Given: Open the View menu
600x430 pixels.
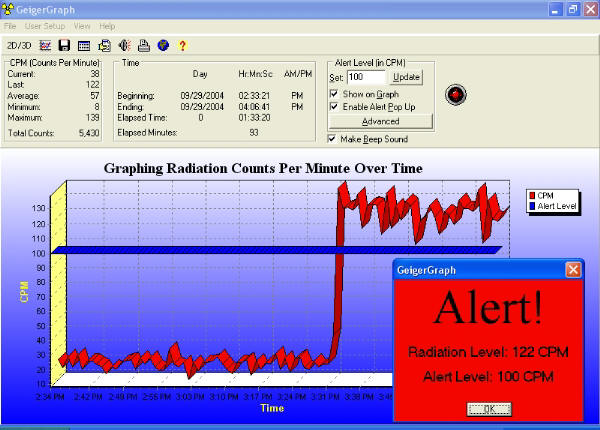Looking at the screenshot, I should 82,26.
